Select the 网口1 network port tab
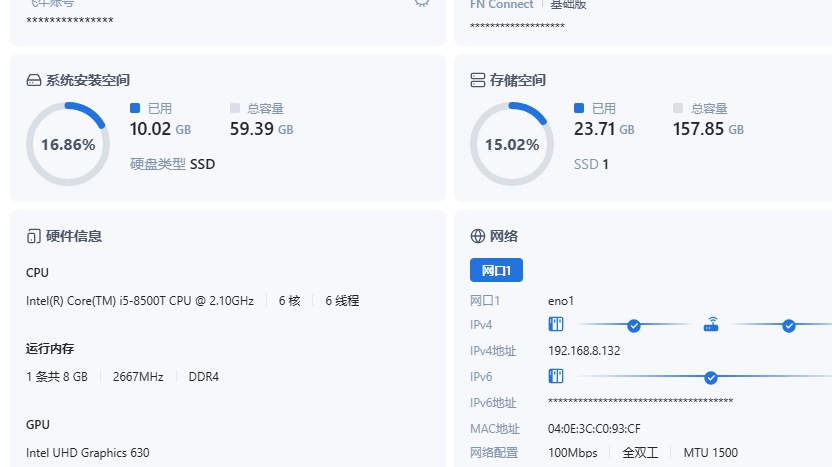The width and height of the screenshot is (832, 467). pyautogui.click(x=496, y=270)
